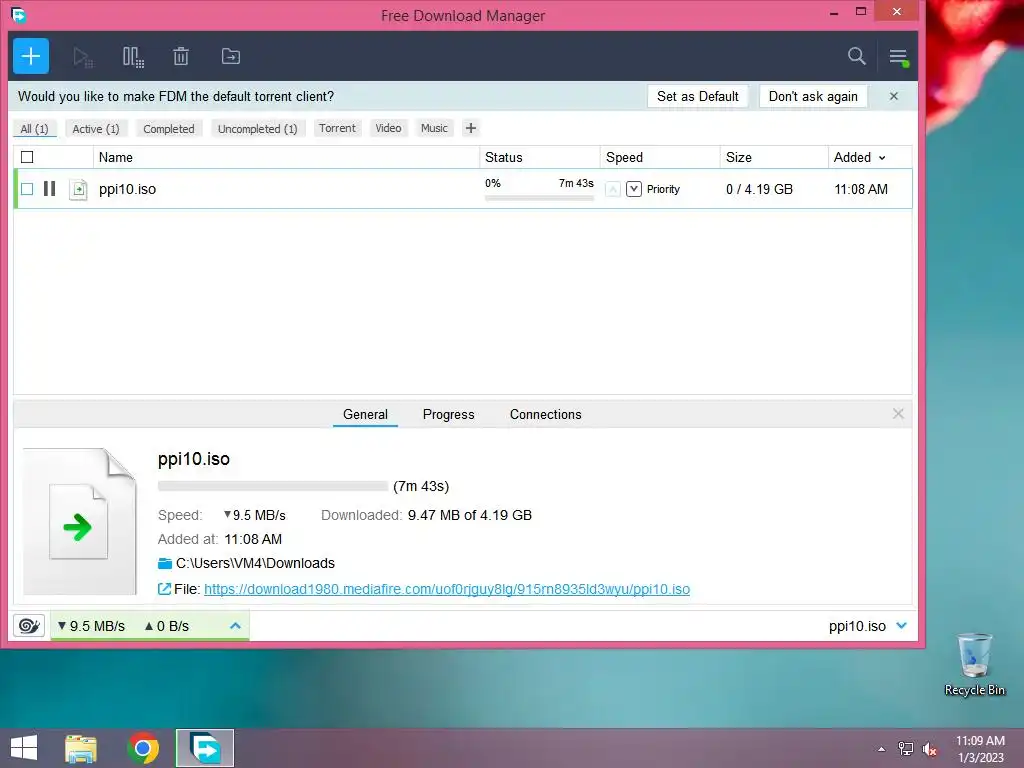Delete selected download with trash icon

tap(181, 57)
